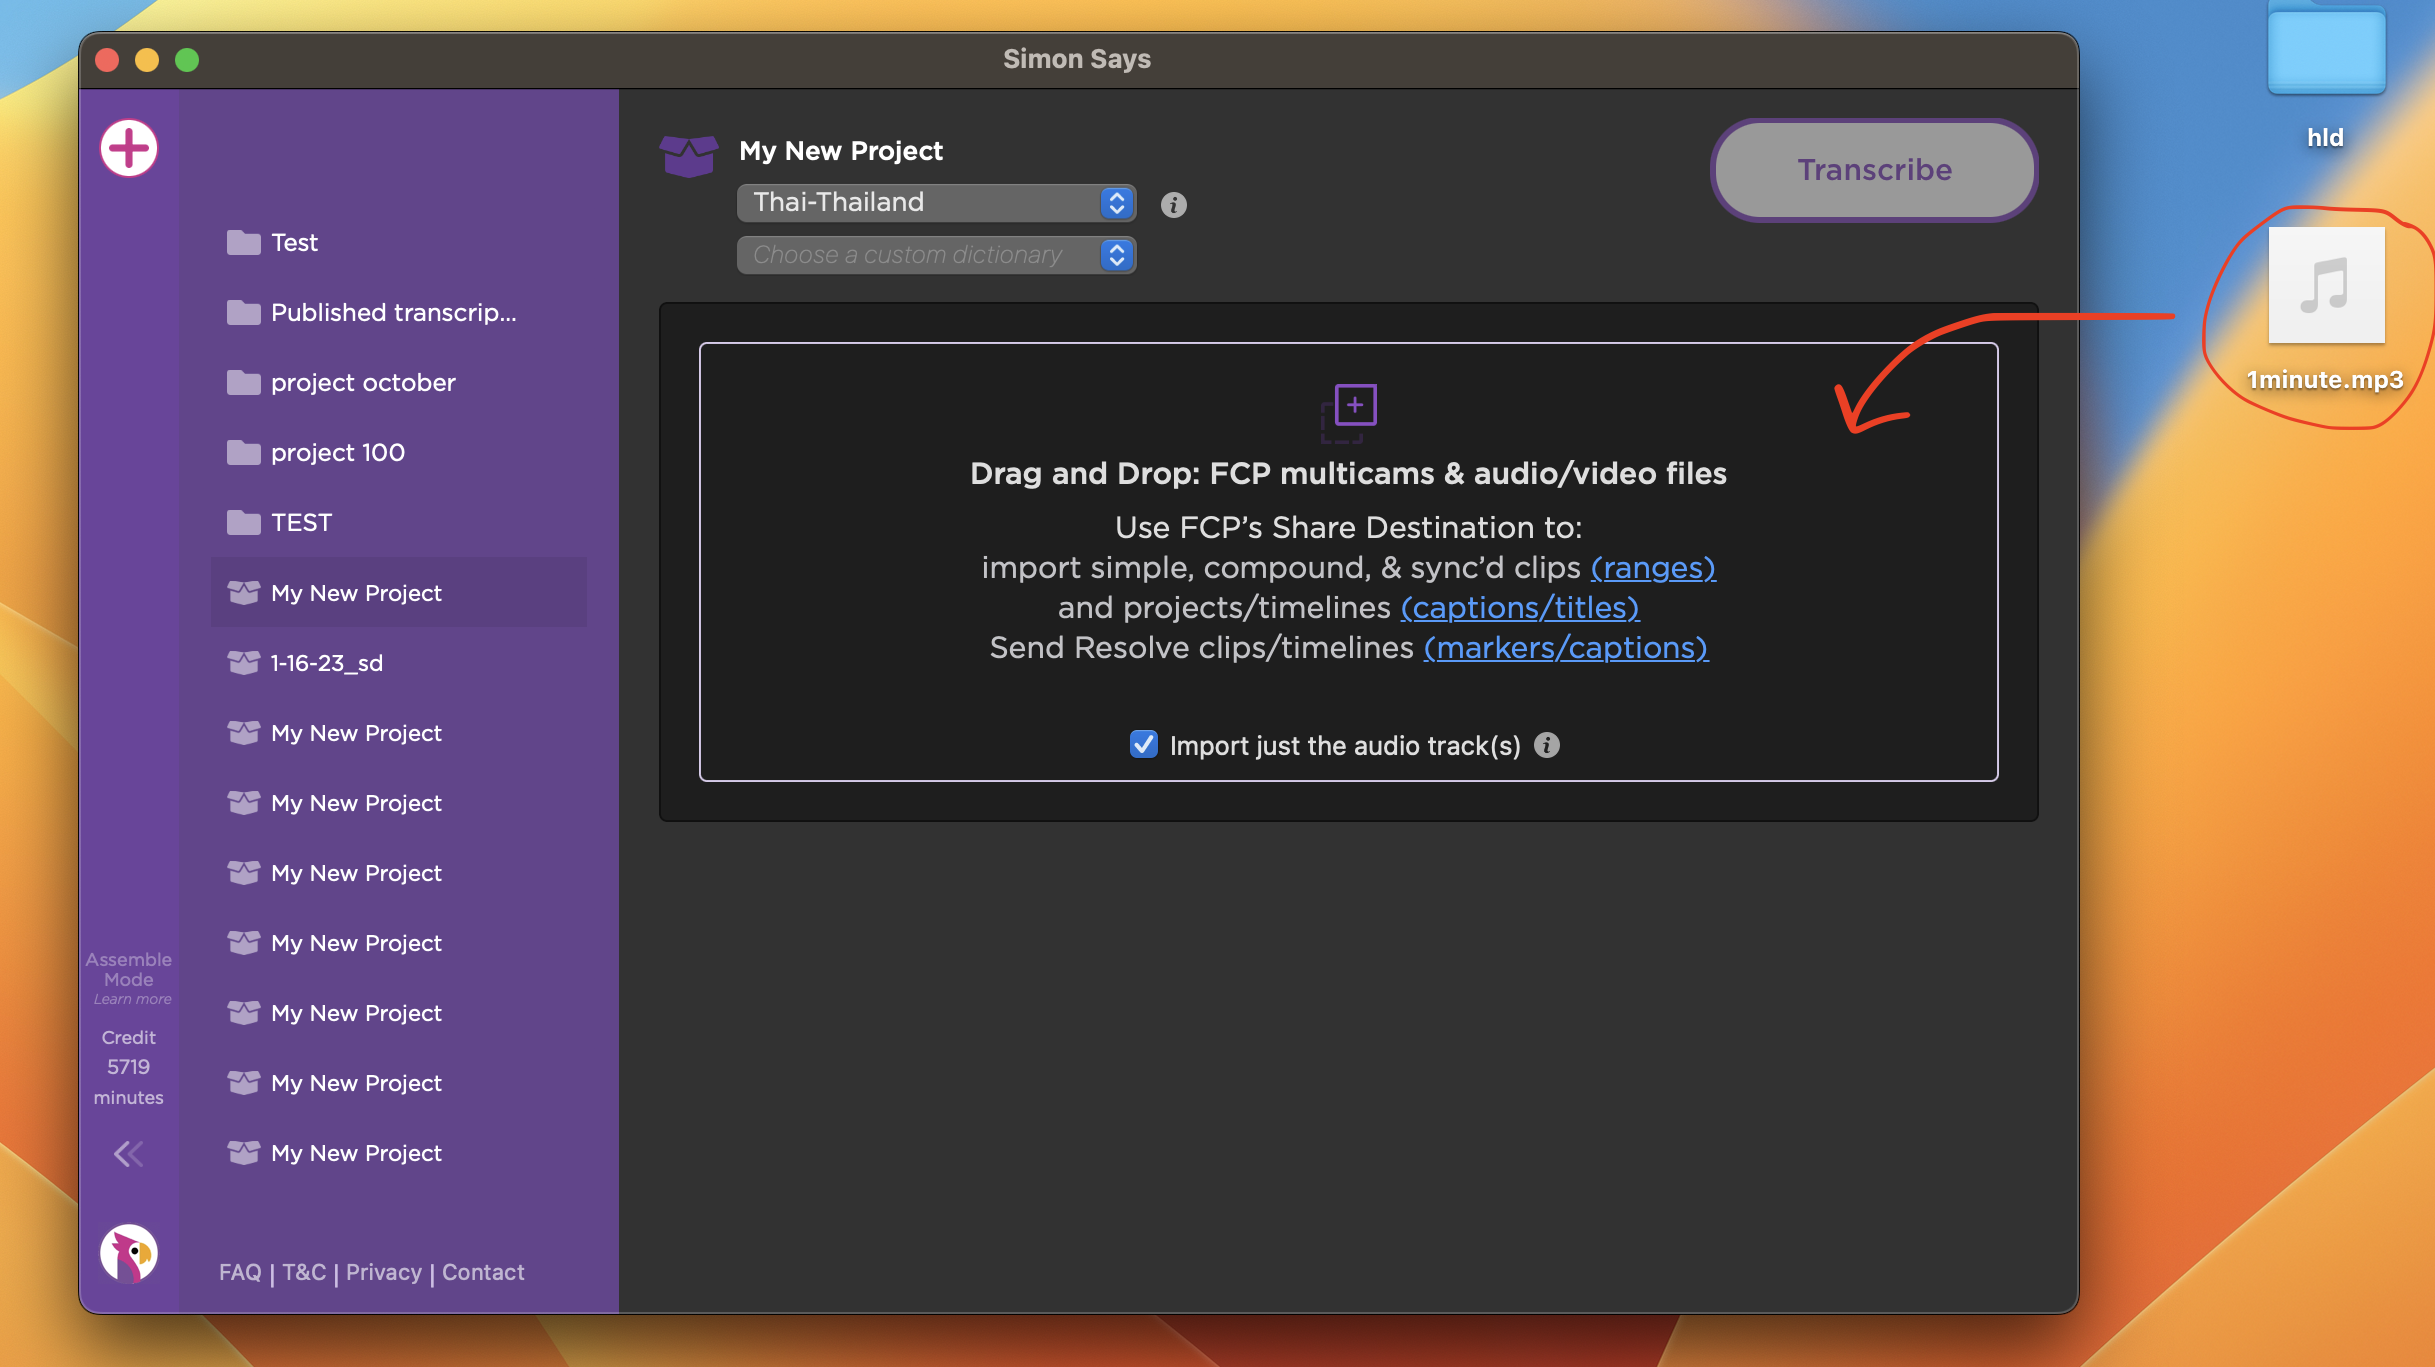Viewport: 2435px width, 1367px height.
Task: Click info icon beside audio track option
Action: click(x=1546, y=745)
